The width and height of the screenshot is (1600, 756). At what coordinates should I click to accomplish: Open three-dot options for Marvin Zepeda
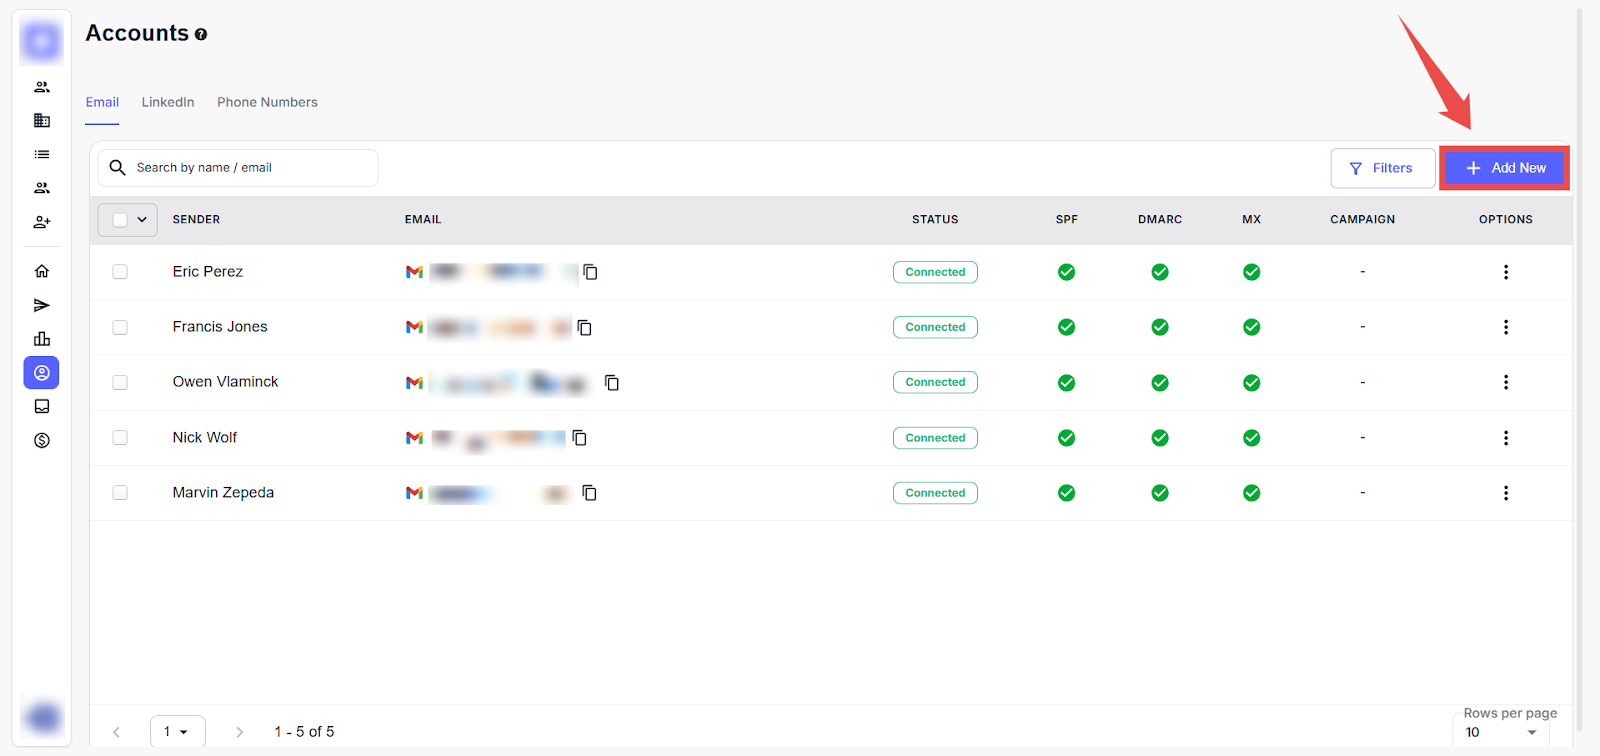[x=1505, y=493]
